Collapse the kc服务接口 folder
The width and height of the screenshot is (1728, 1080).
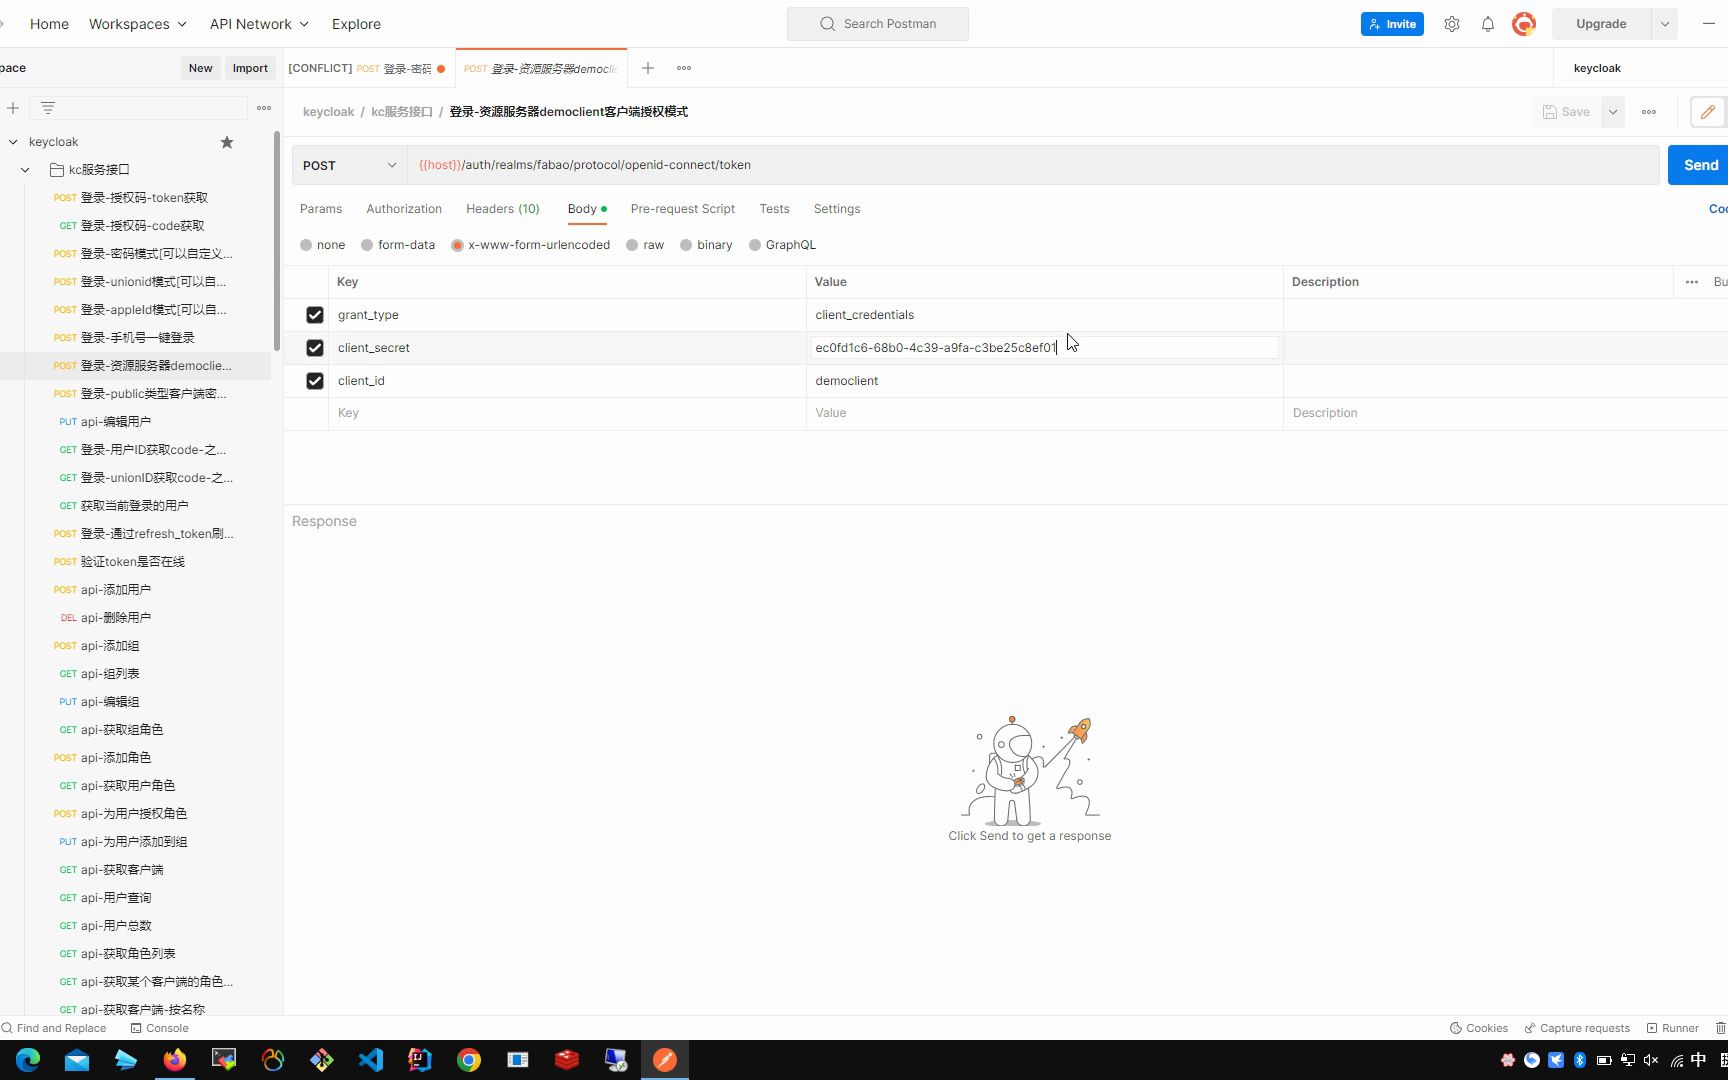coord(25,170)
